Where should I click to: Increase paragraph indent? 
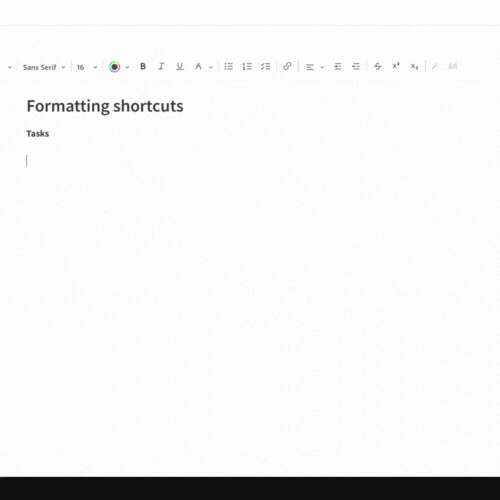[338, 67]
